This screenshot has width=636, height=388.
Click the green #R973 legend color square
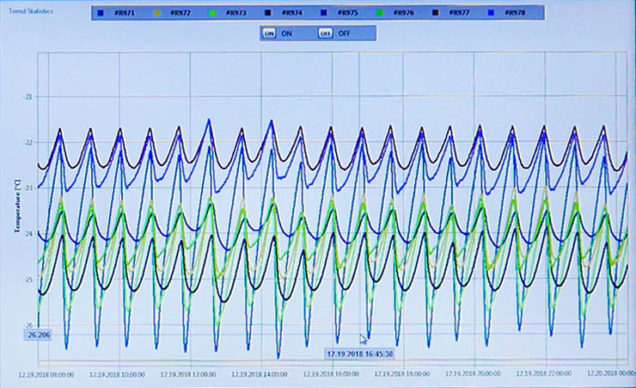pyautogui.click(x=212, y=13)
